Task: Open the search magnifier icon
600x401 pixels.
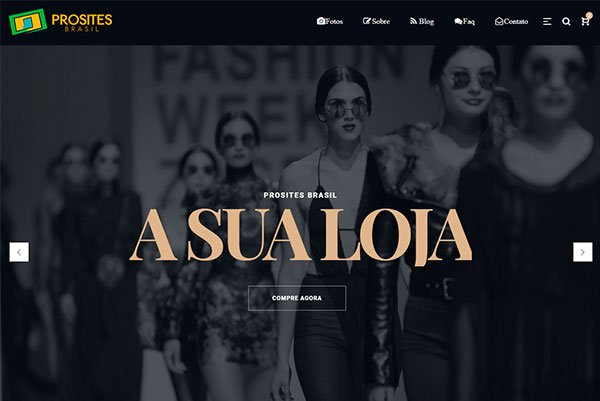Action: (x=566, y=22)
